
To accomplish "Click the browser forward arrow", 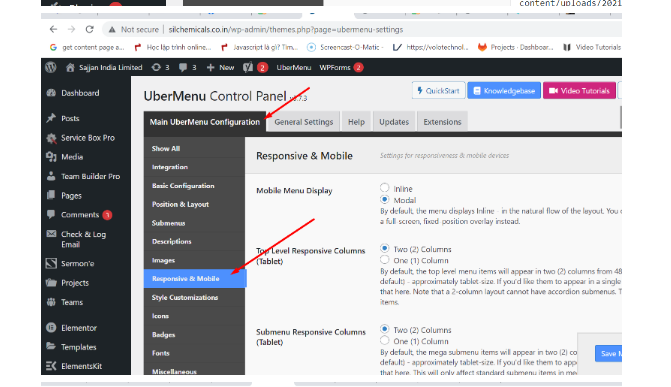I will (x=71, y=29).
